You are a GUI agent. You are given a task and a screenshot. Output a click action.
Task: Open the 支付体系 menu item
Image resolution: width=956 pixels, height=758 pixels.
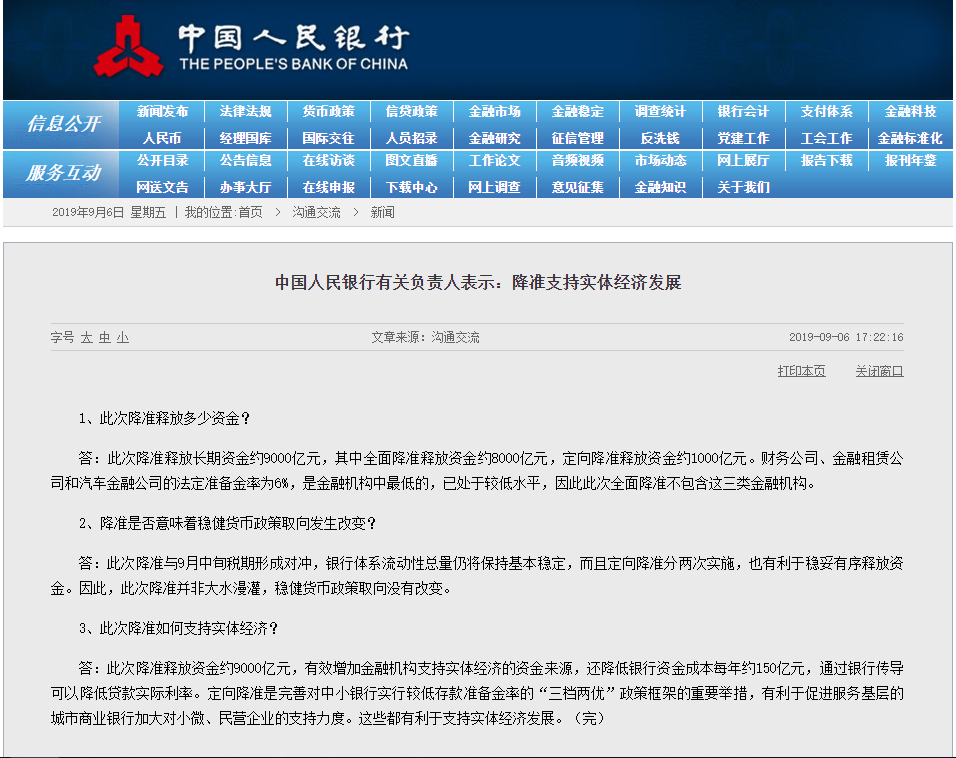(826, 112)
